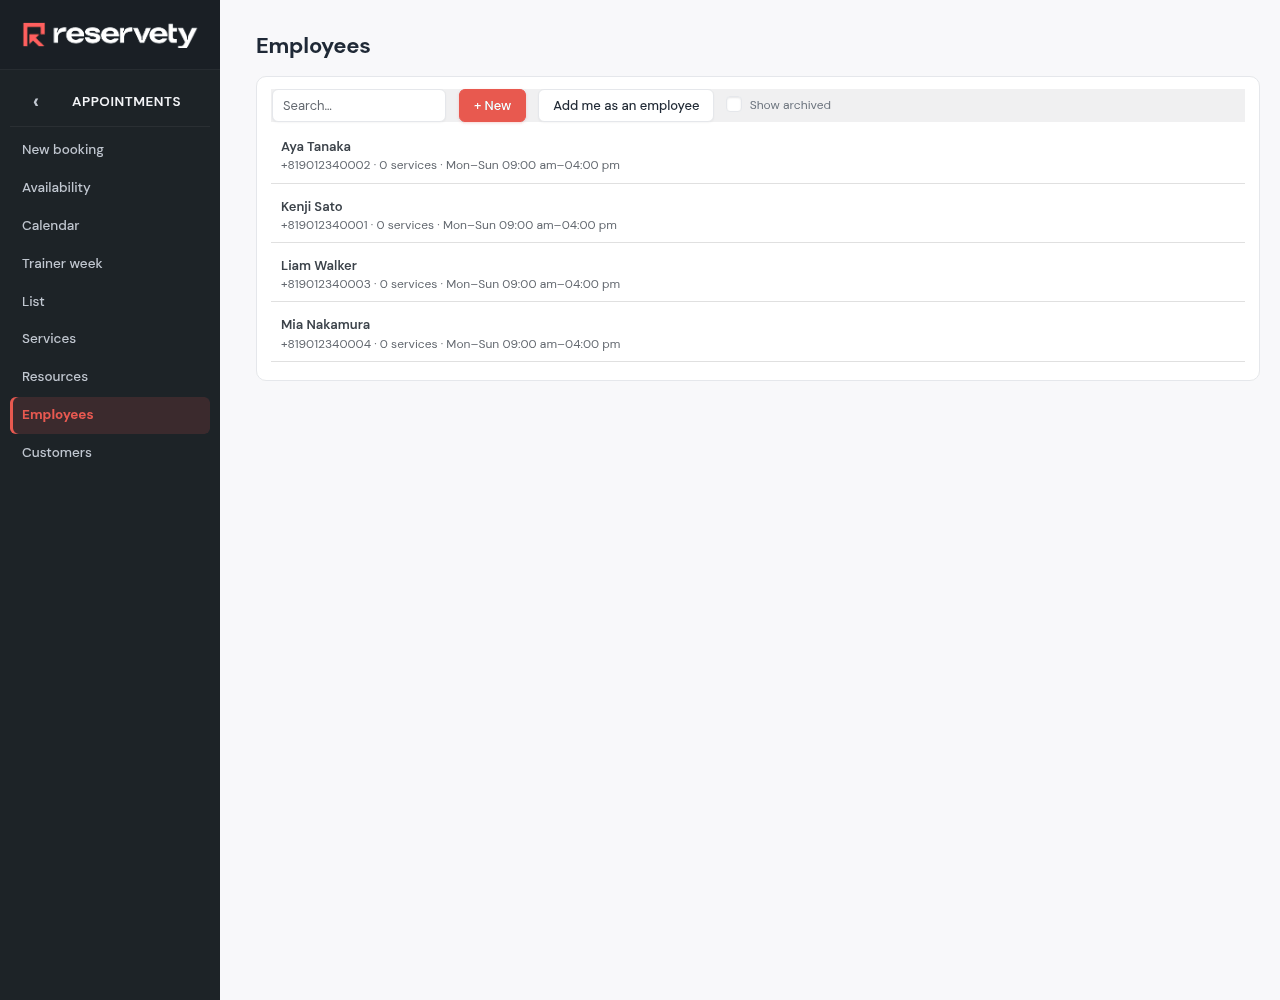Click the Employees page heading

(313, 46)
